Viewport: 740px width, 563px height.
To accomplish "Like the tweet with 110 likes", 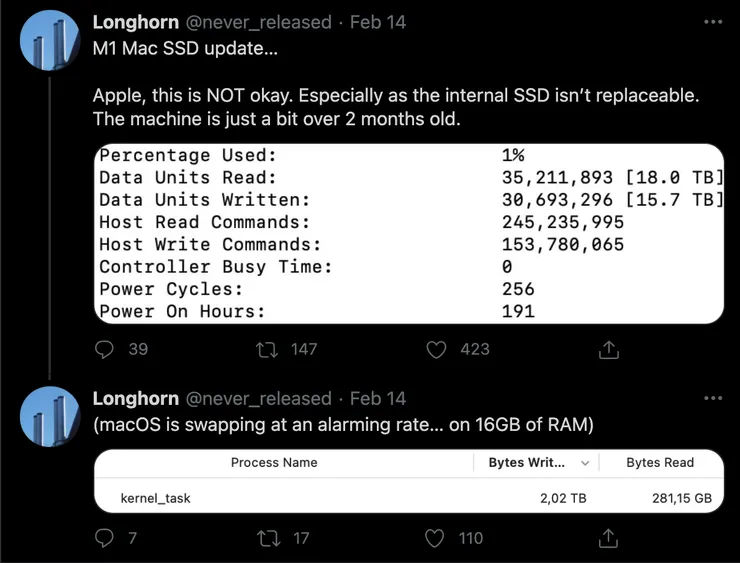I will click(435, 538).
